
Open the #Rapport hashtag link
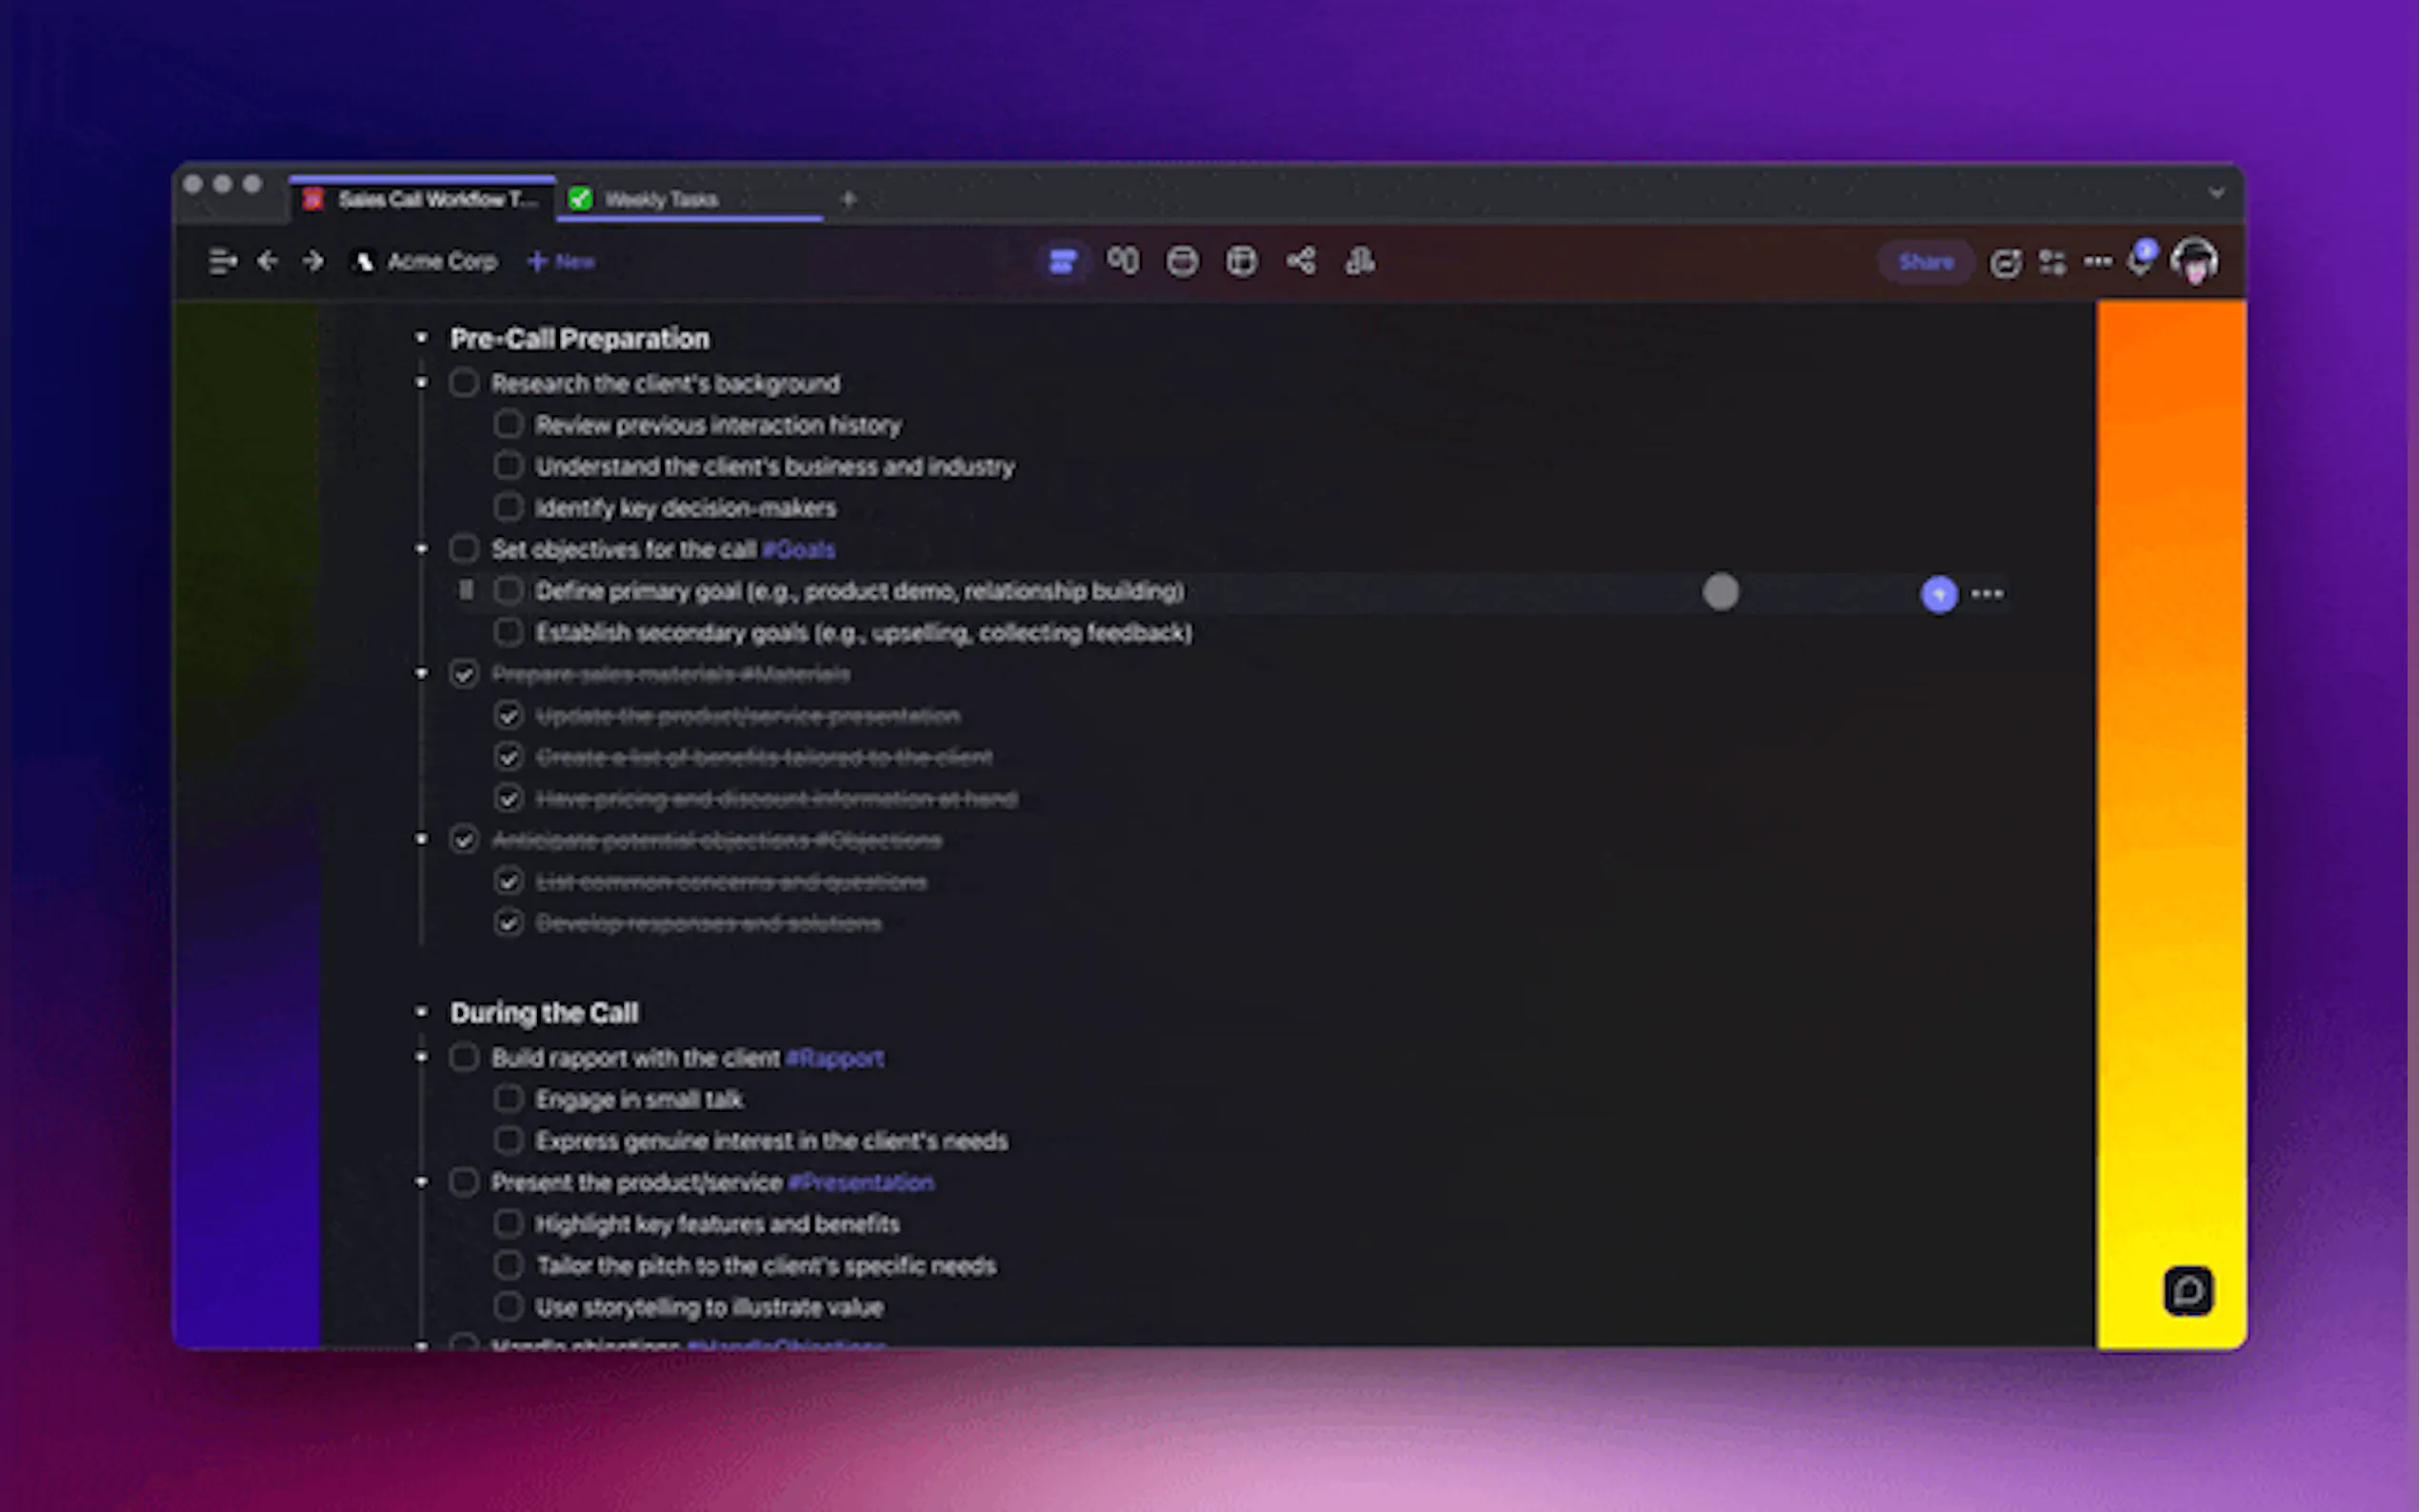pyautogui.click(x=835, y=1058)
